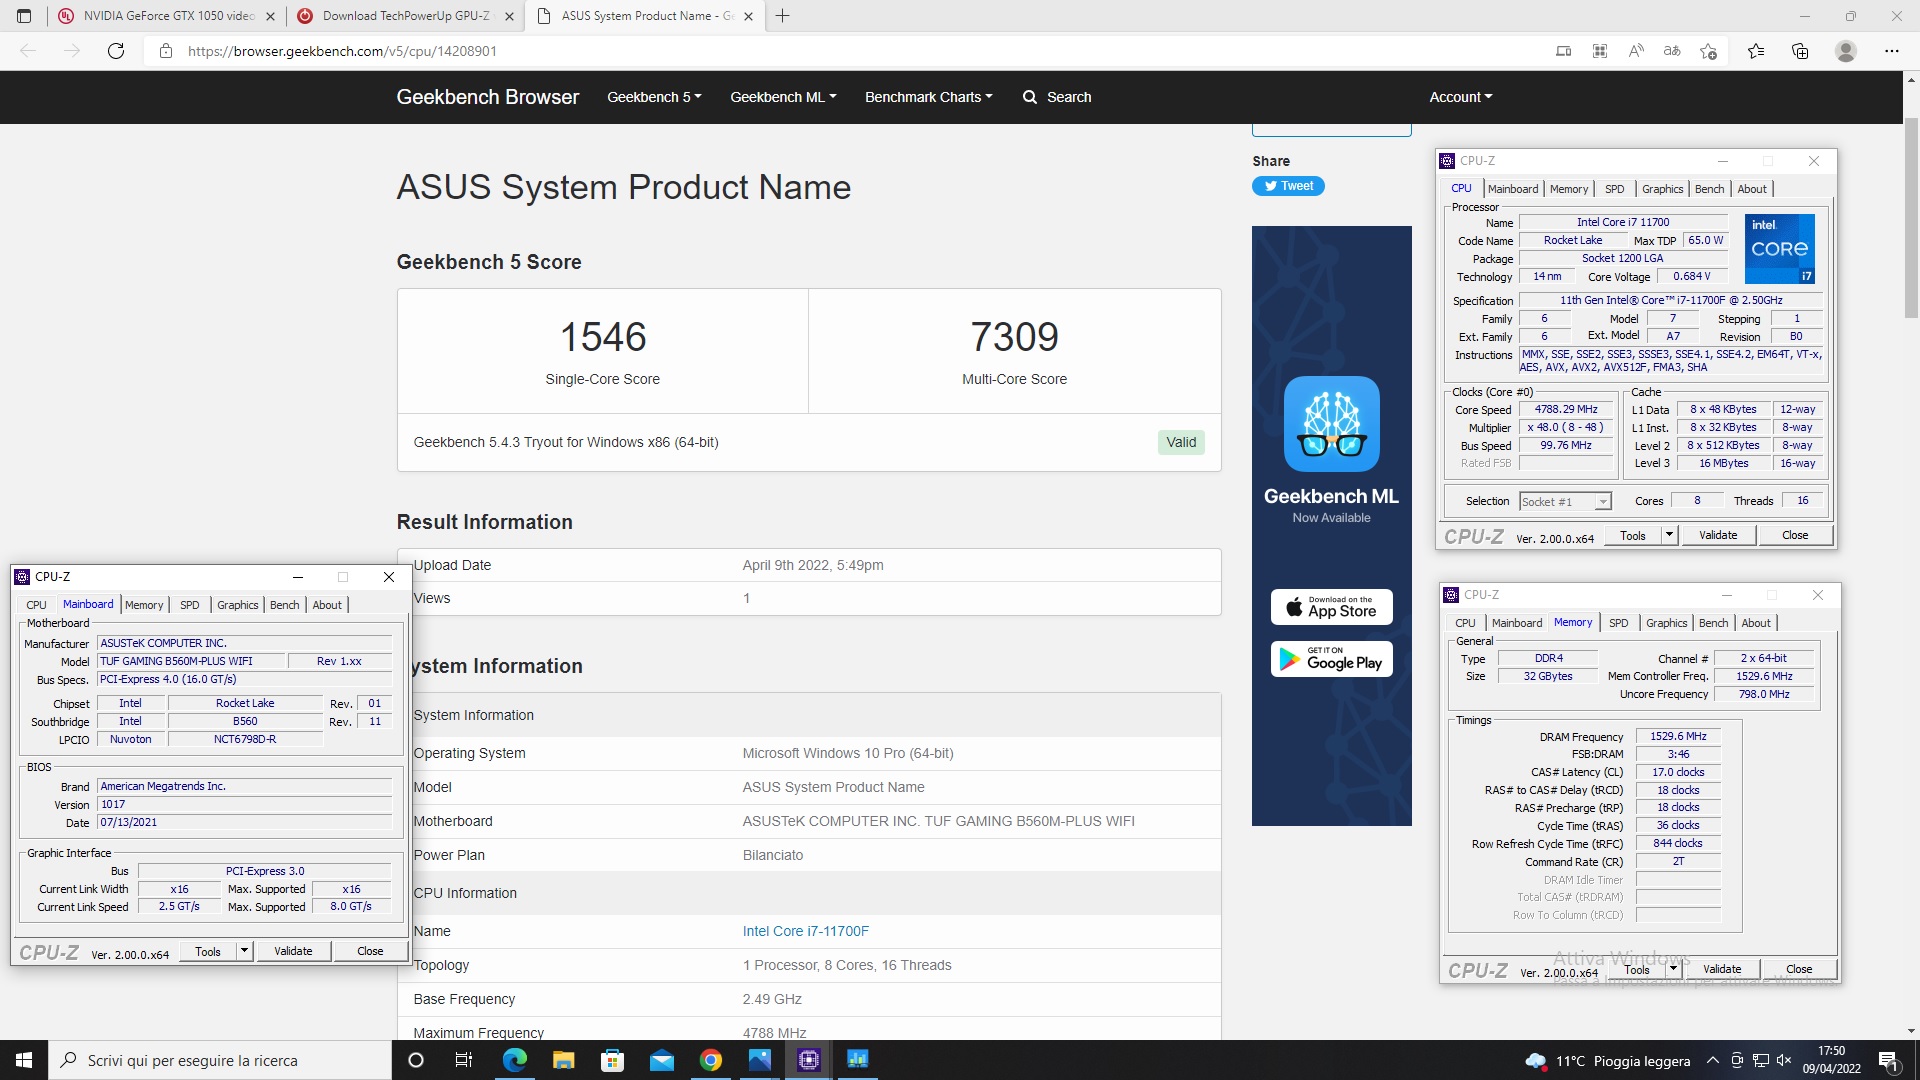The height and width of the screenshot is (1080, 1920).
Task: Reload the Geekbench page
Action: click(x=116, y=51)
